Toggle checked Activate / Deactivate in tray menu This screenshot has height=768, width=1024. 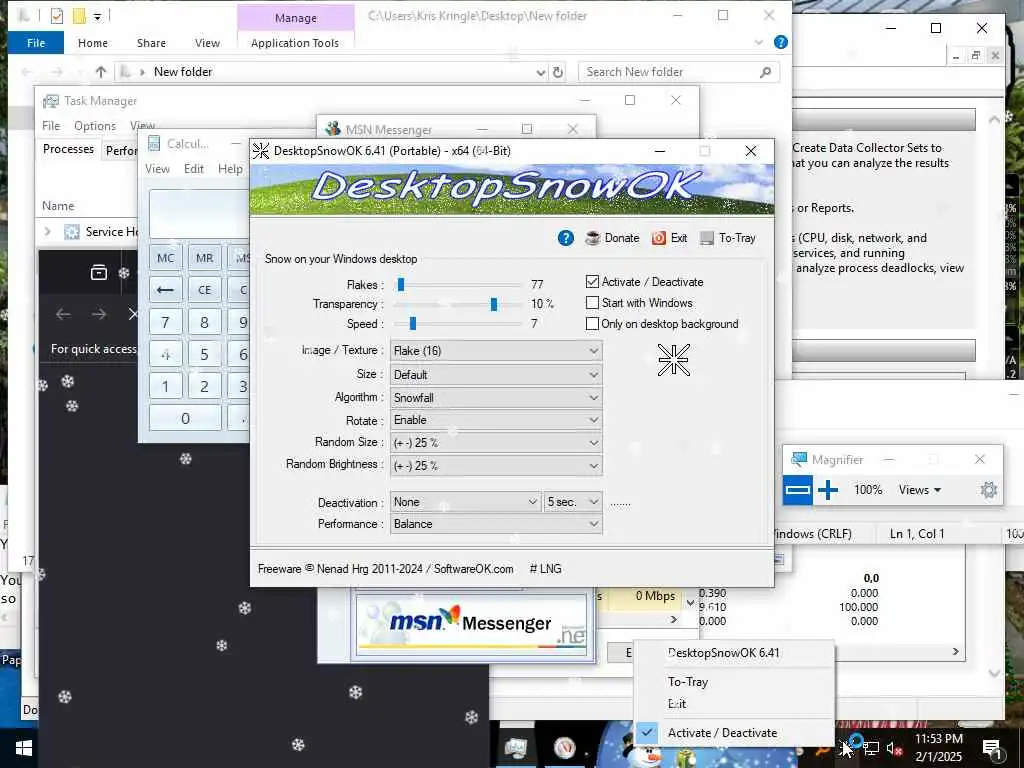coord(722,733)
